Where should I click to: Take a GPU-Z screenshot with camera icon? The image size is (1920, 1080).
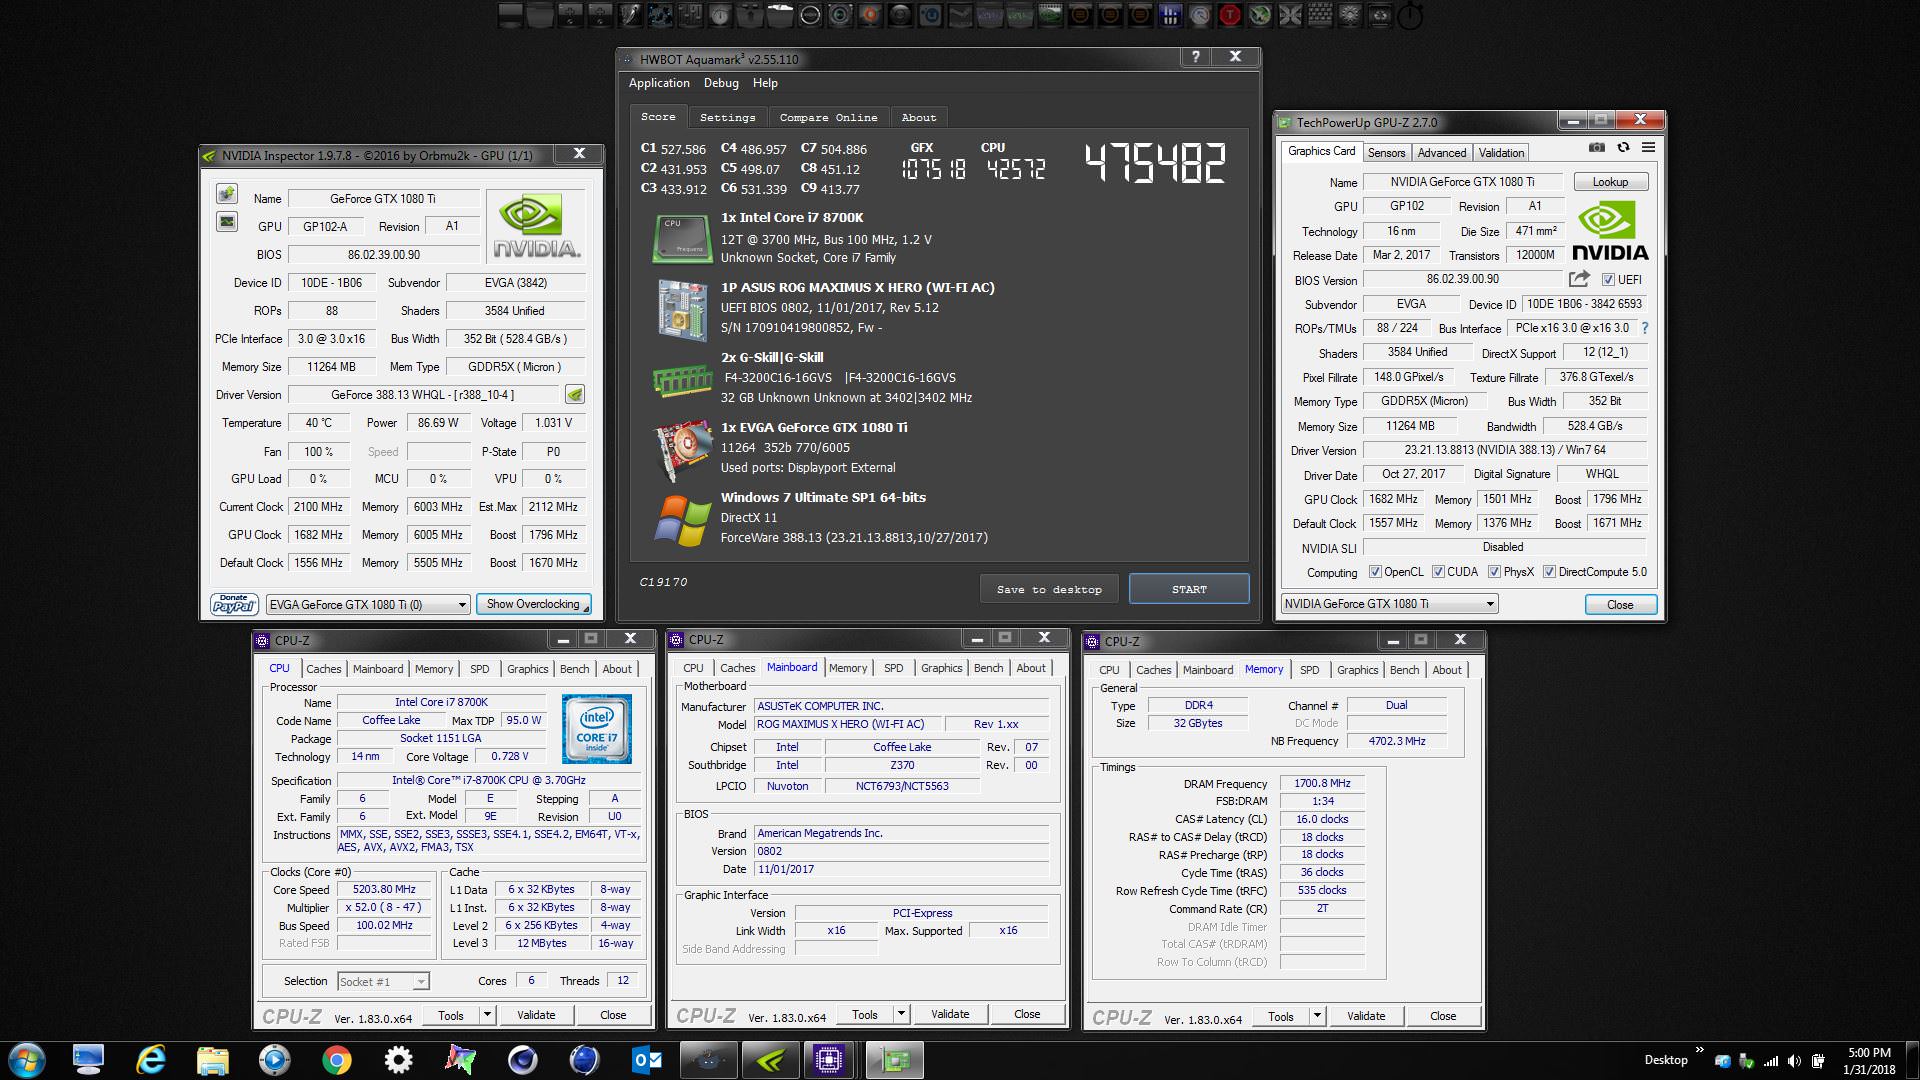click(1597, 148)
